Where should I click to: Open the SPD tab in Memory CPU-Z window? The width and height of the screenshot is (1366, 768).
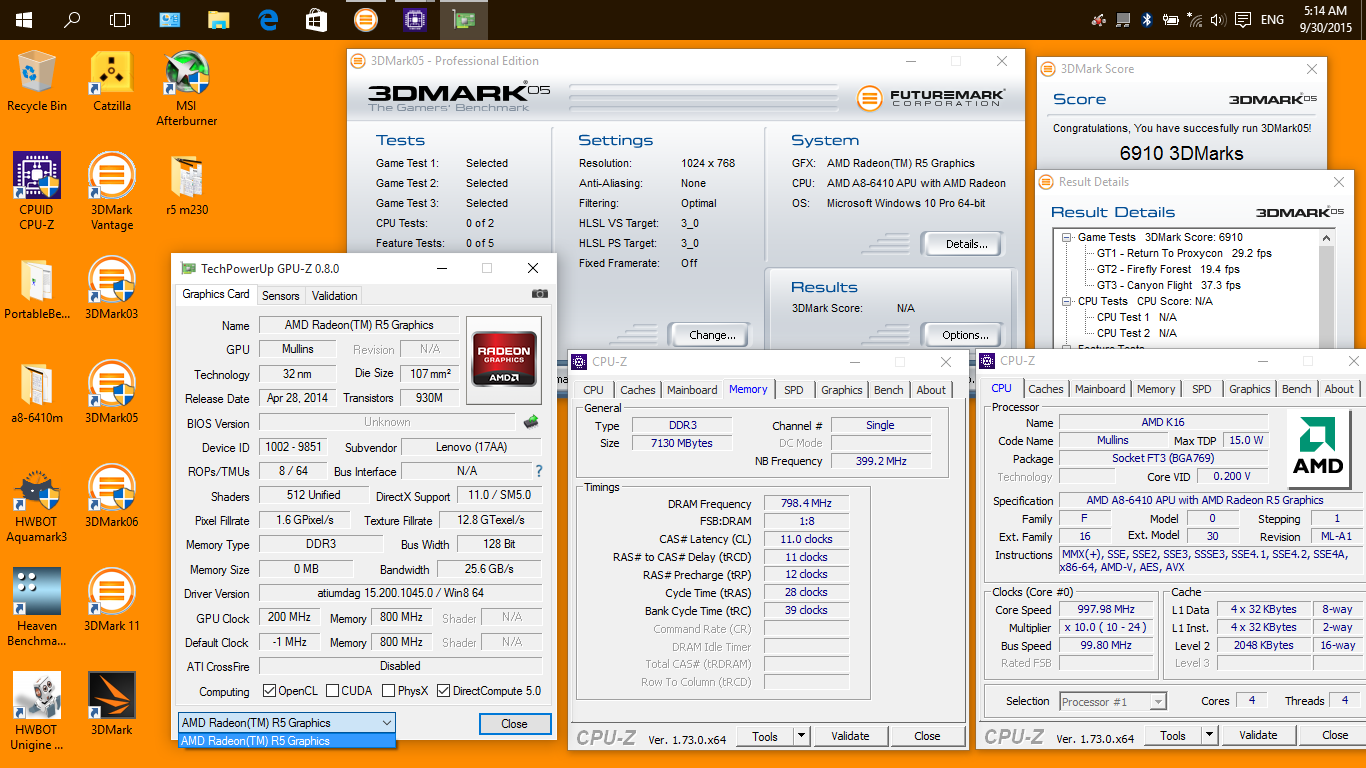point(793,390)
